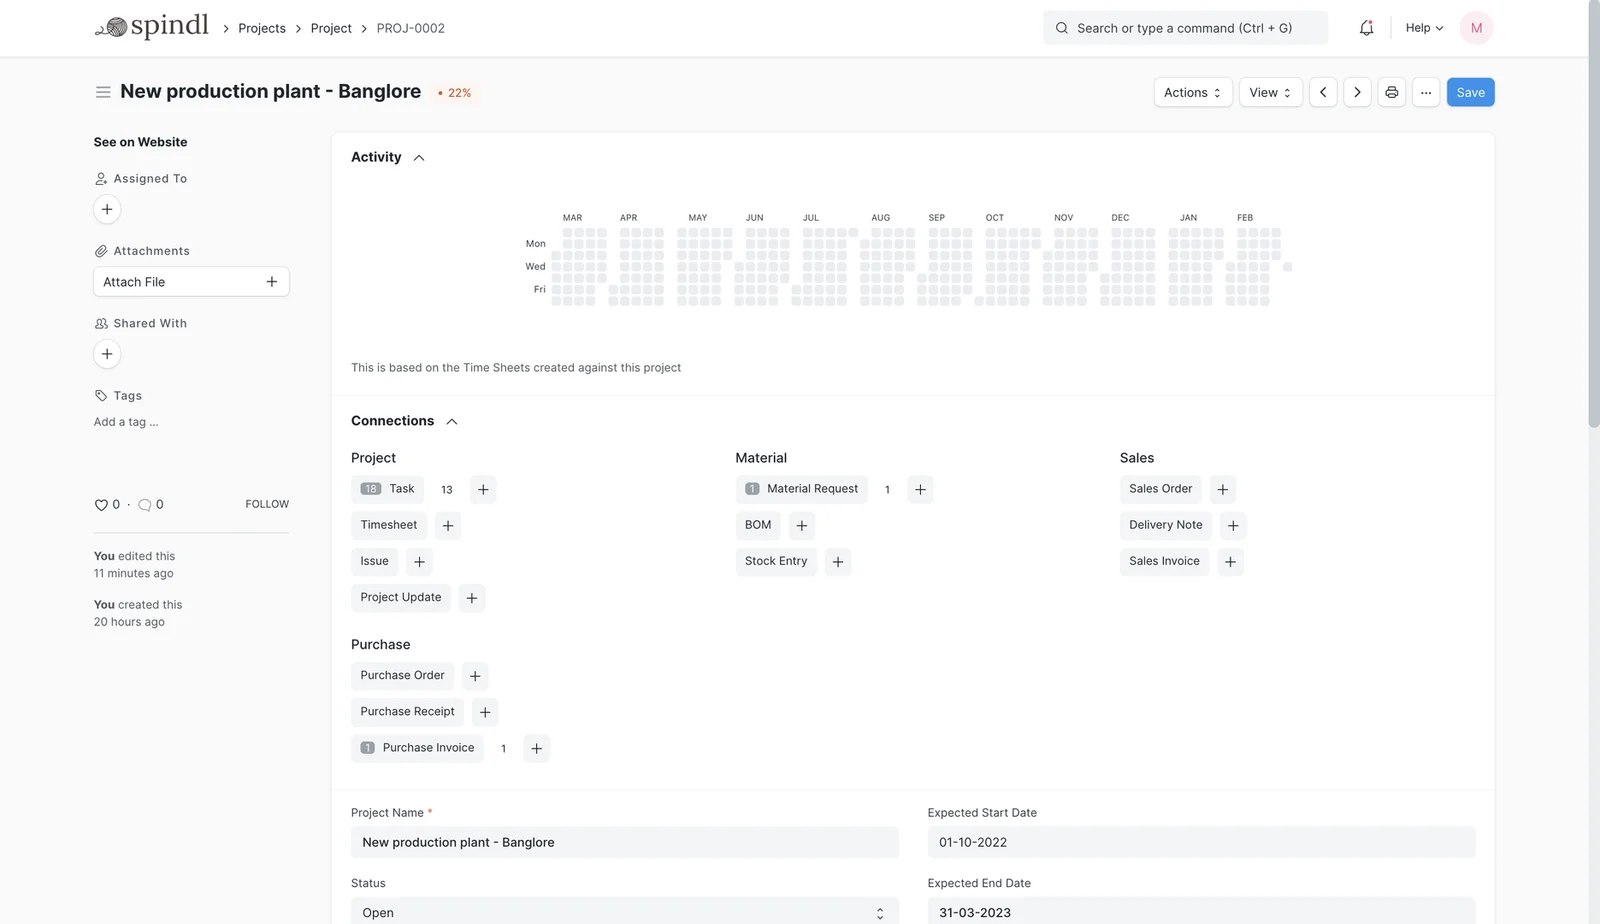Open the Status select field
Screen dimensions: 1600x924
(x=624, y=912)
